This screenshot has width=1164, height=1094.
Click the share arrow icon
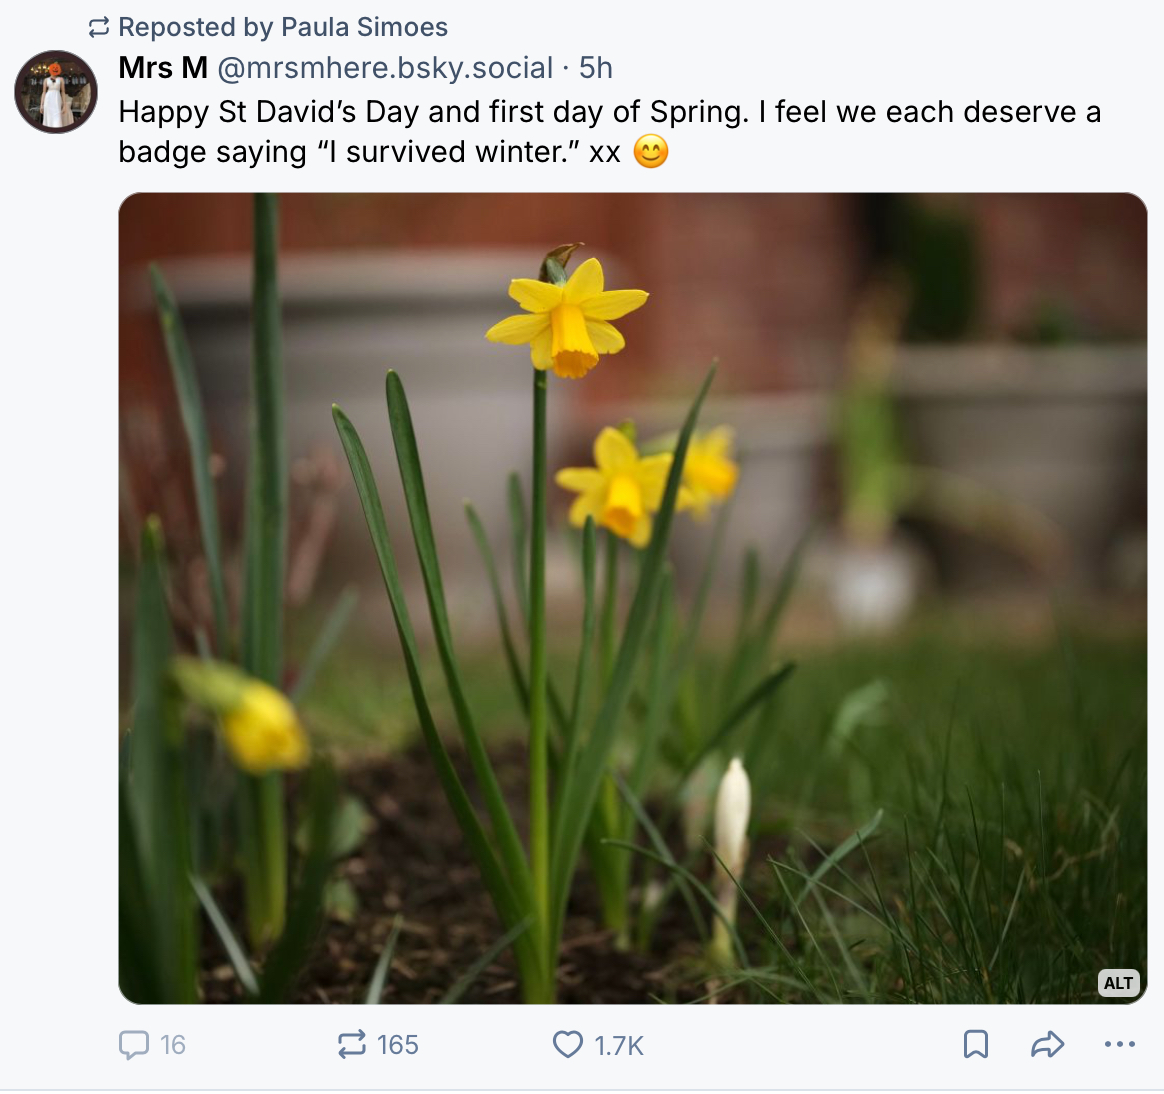(1047, 1045)
